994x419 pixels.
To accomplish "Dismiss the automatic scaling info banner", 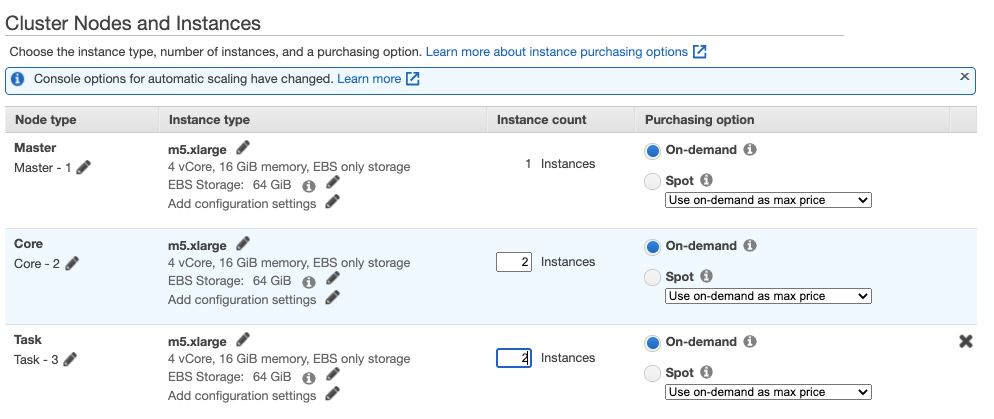I will point(964,77).
